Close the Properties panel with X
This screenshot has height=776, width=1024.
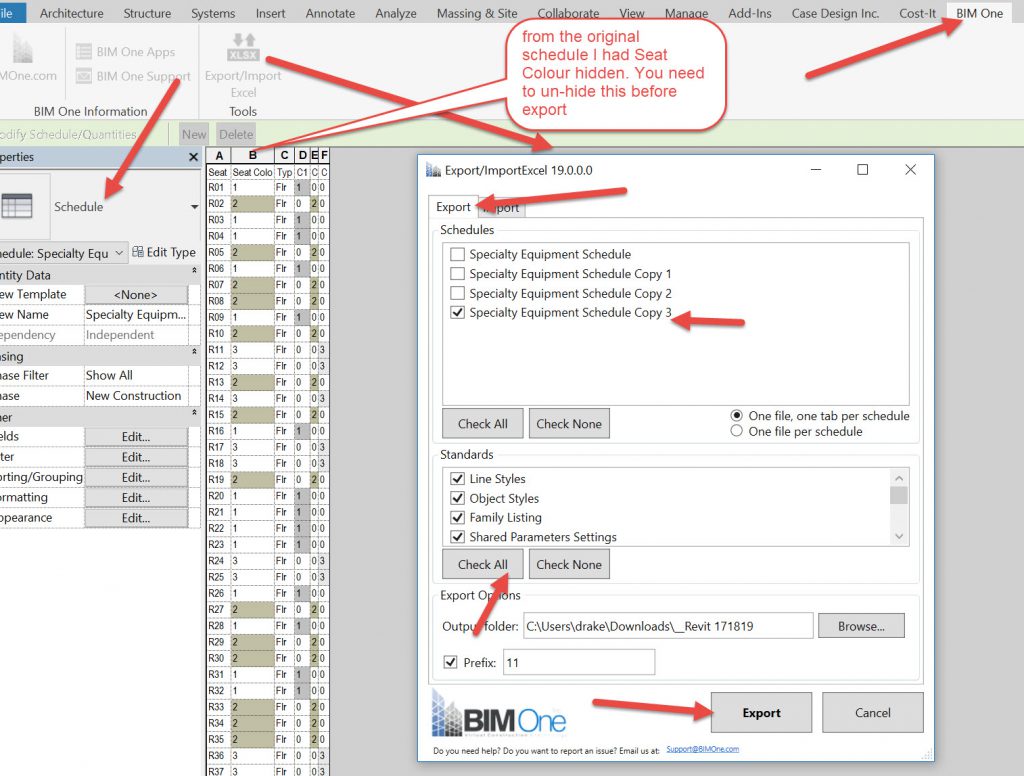(193, 157)
